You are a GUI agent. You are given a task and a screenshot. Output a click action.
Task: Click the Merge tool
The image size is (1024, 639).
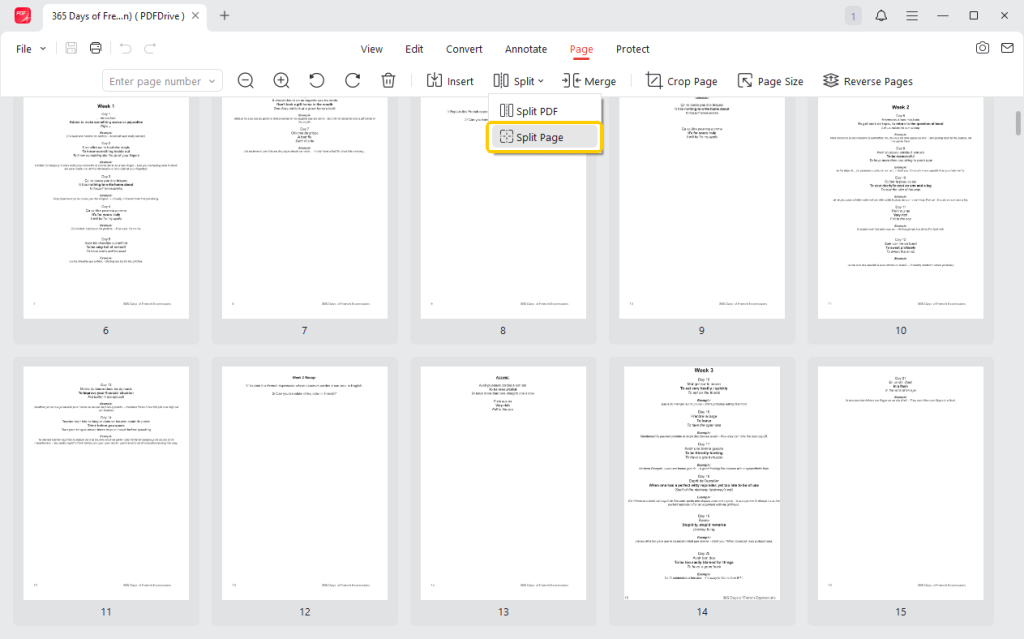tap(589, 80)
